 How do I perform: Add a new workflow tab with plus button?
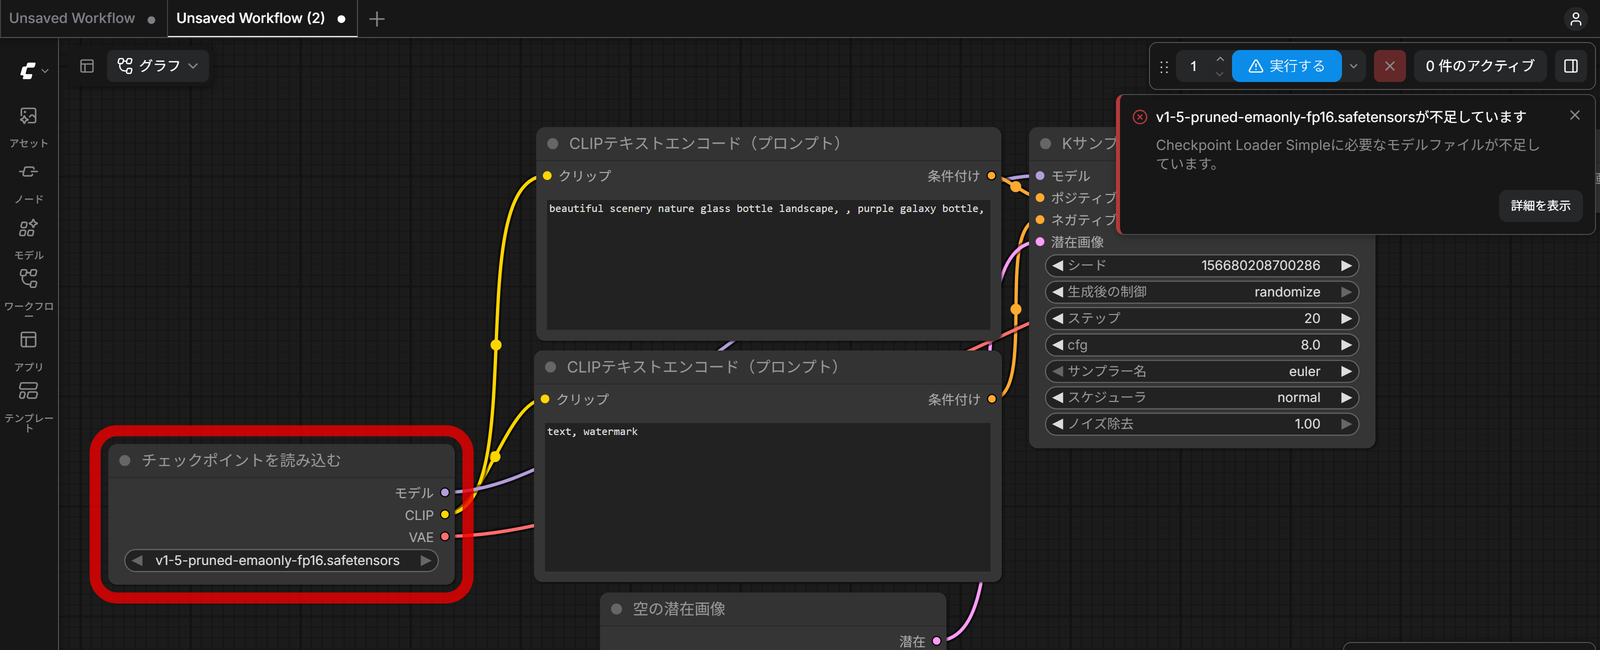pos(377,19)
